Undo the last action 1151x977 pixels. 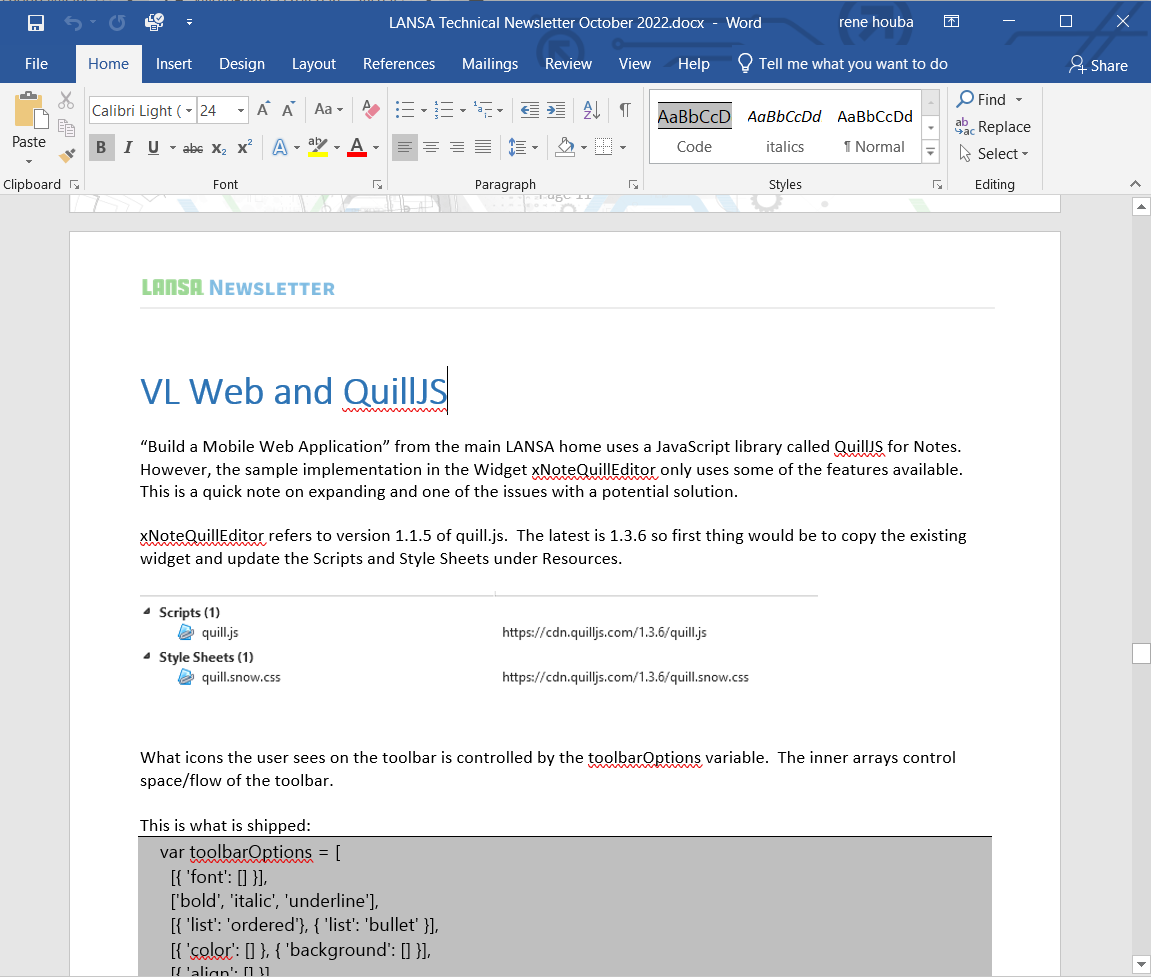(x=73, y=23)
